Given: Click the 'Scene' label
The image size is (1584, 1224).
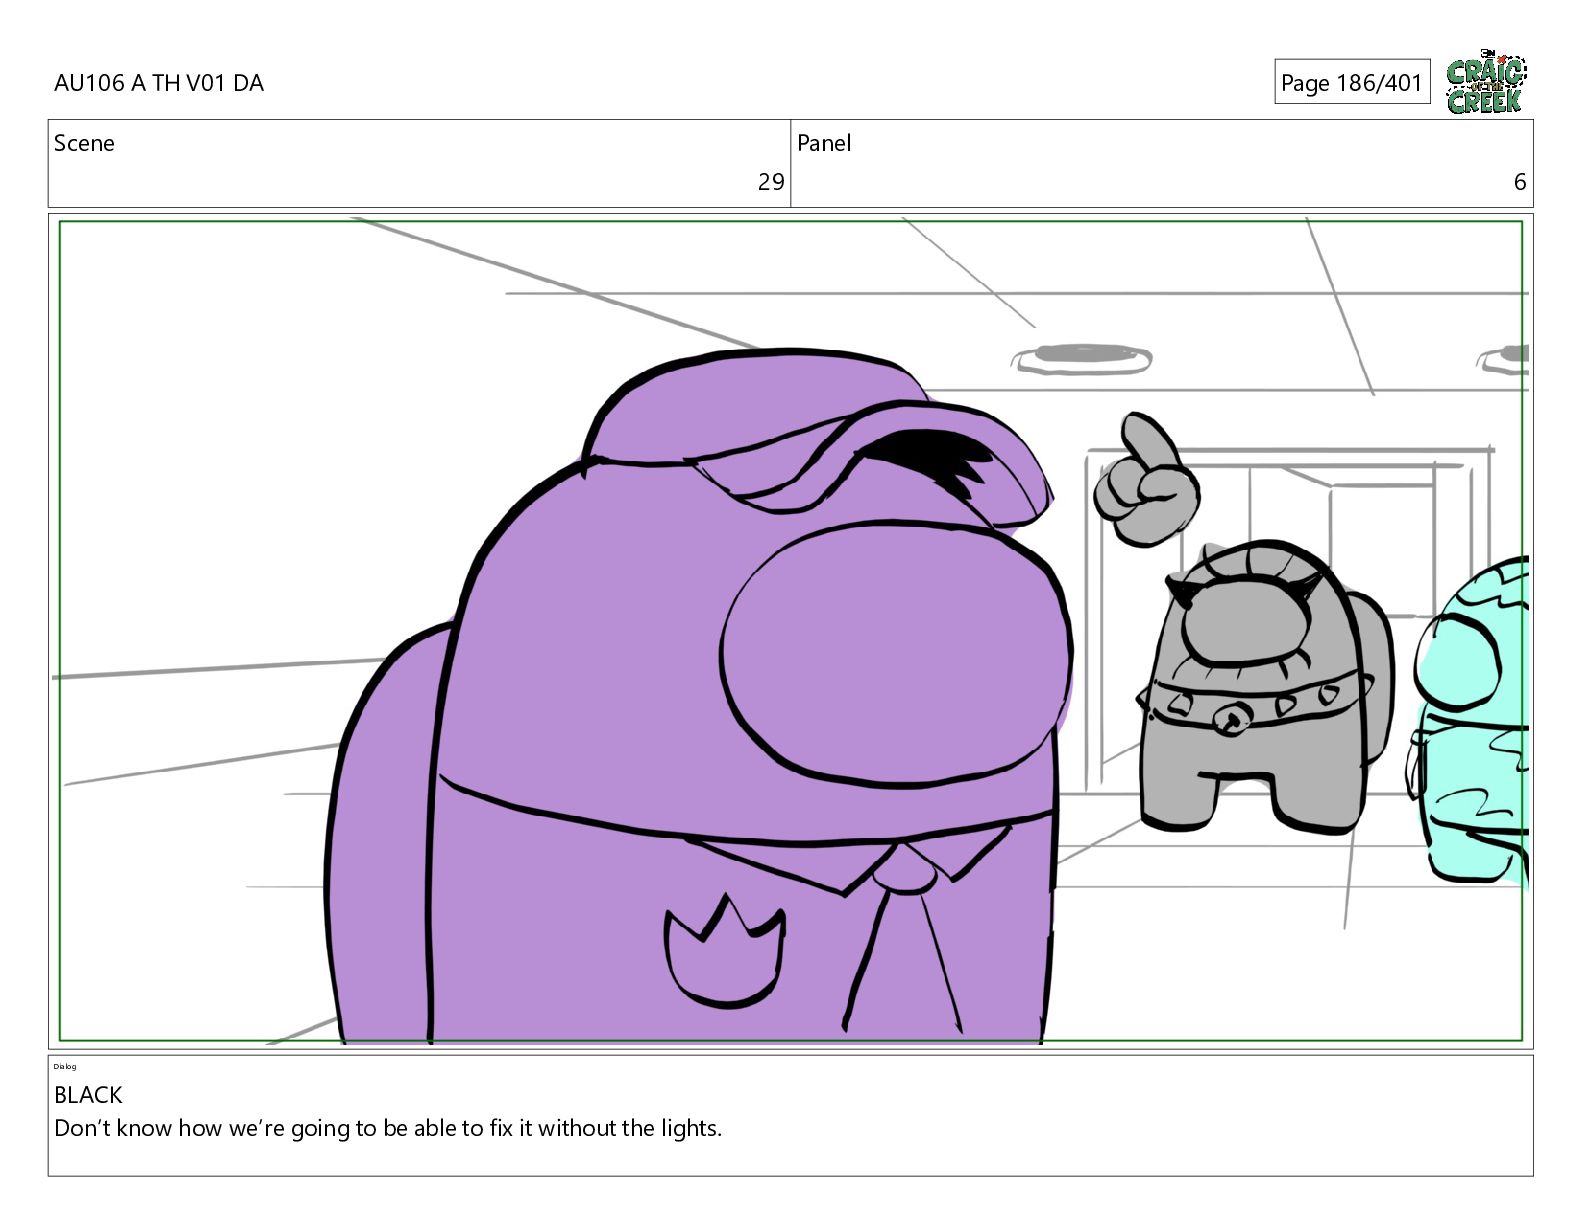Looking at the screenshot, I should pos(84,143).
